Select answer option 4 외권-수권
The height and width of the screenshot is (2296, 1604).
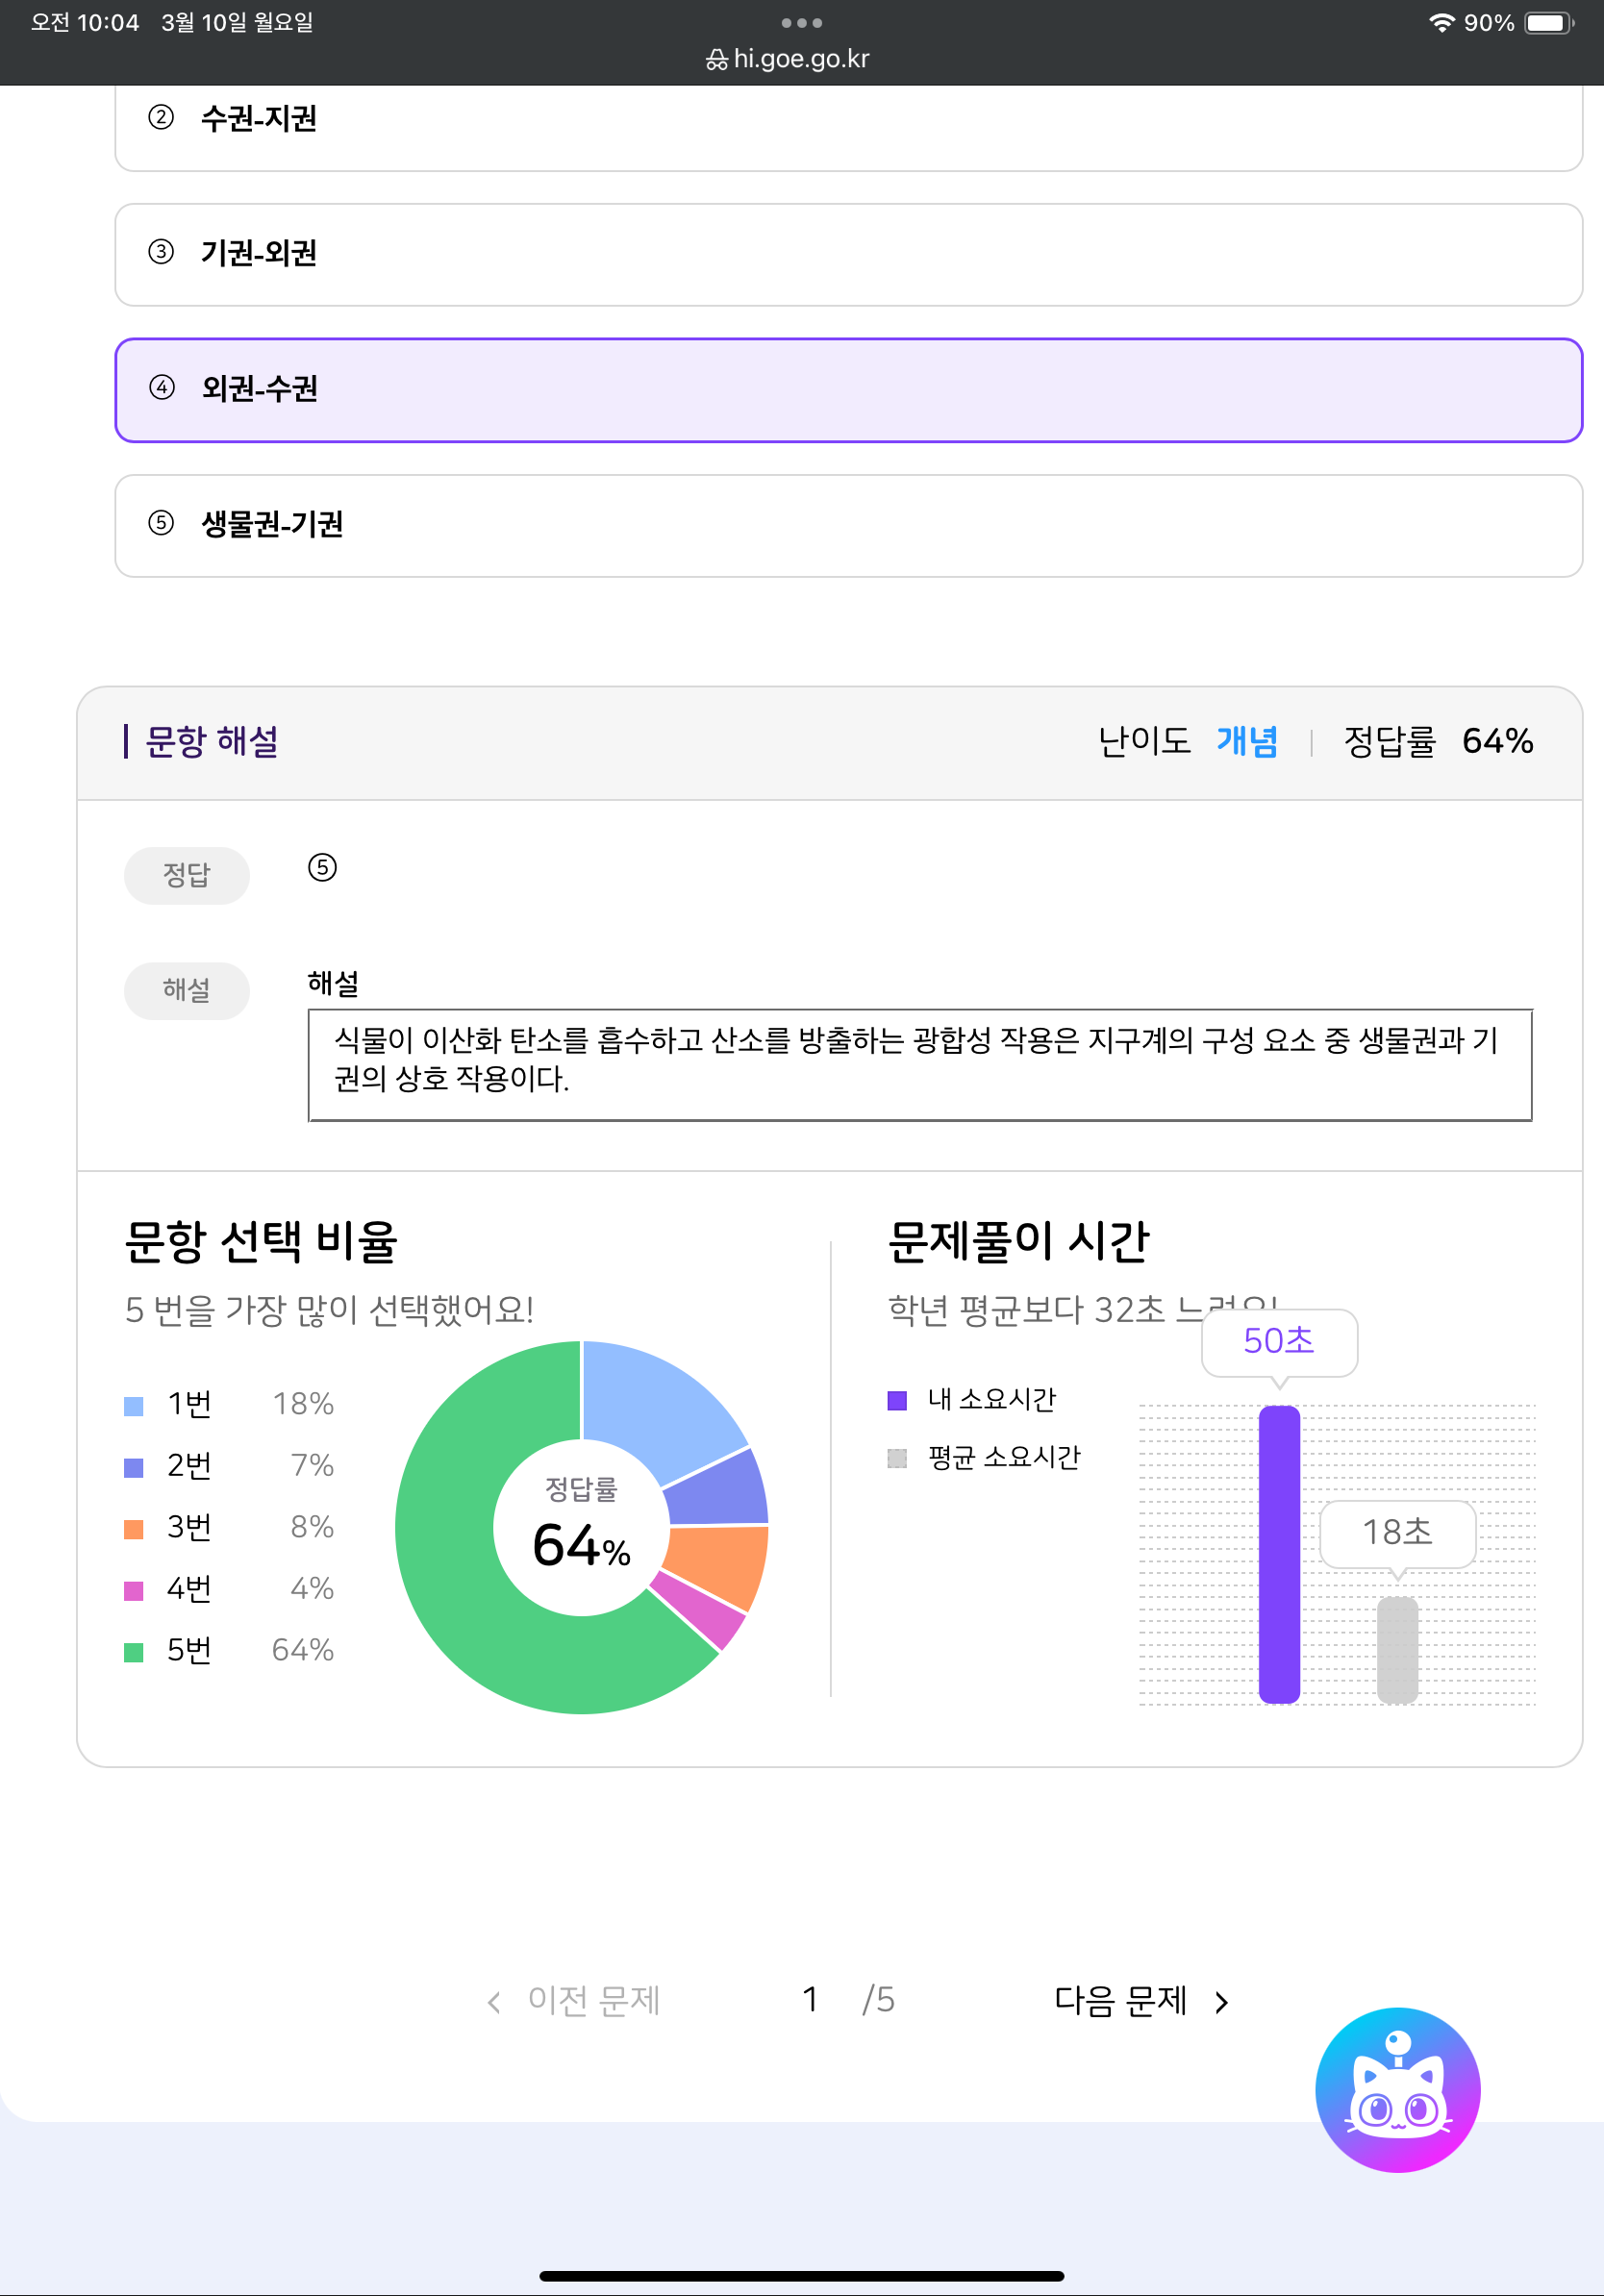(x=848, y=389)
